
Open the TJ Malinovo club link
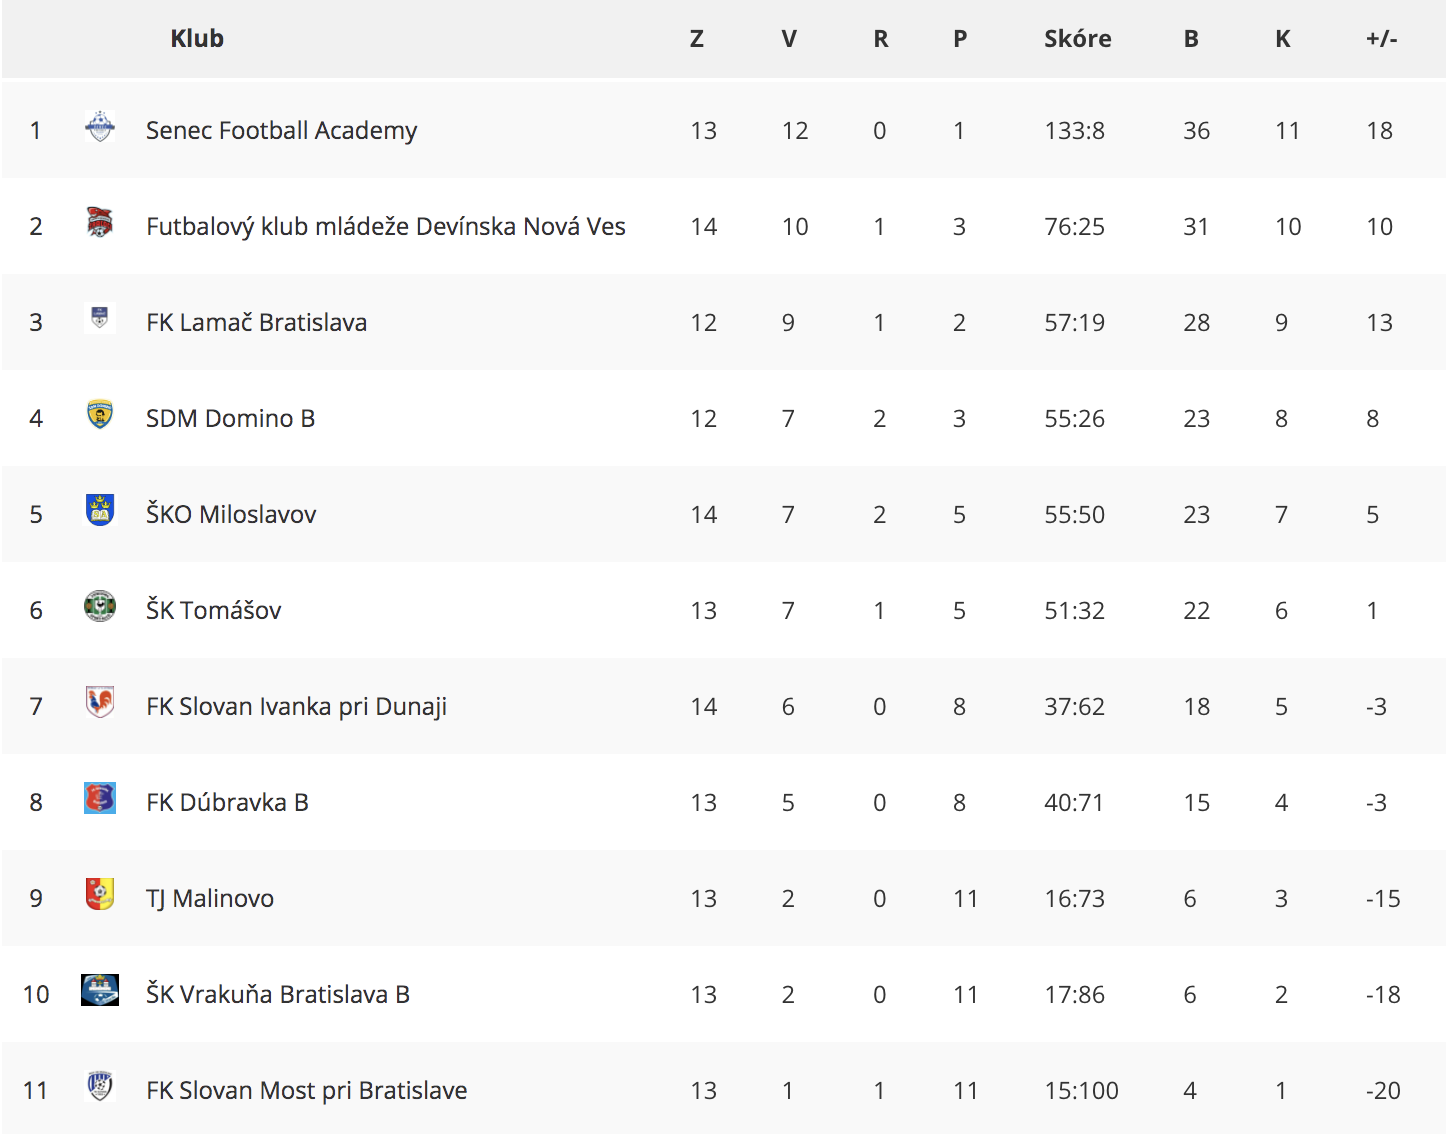pyautogui.click(x=210, y=899)
